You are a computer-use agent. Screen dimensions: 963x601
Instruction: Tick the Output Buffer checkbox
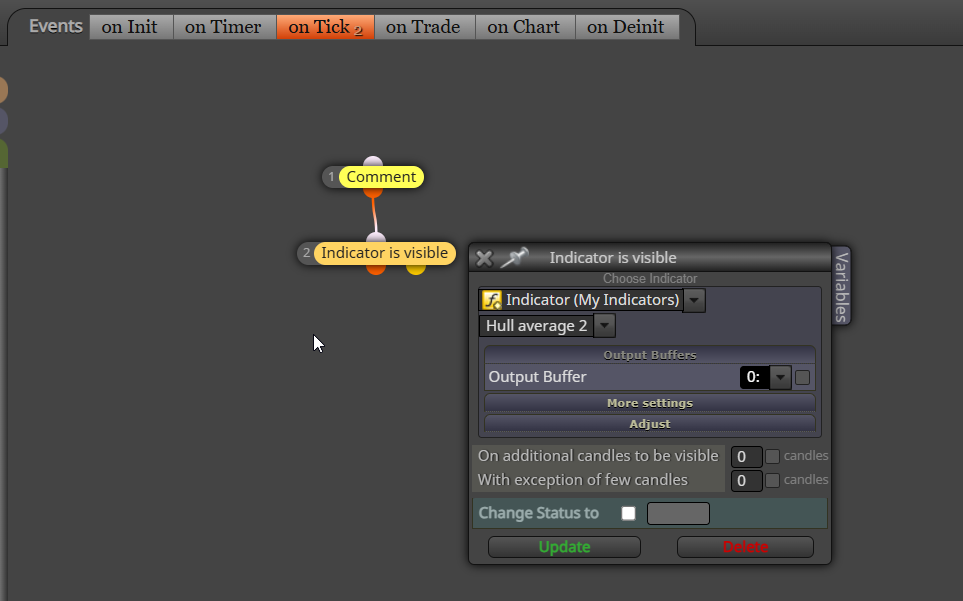click(x=802, y=378)
